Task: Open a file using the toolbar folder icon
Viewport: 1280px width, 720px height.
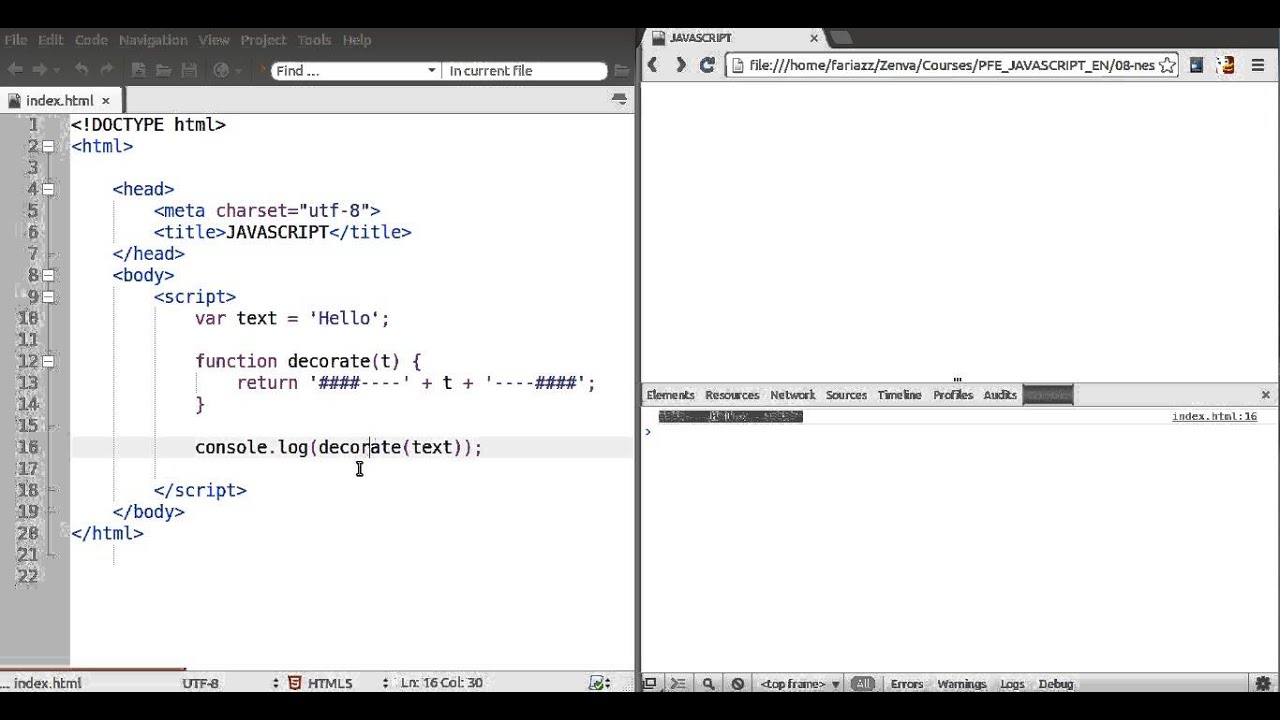Action: (x=164, y=70)
